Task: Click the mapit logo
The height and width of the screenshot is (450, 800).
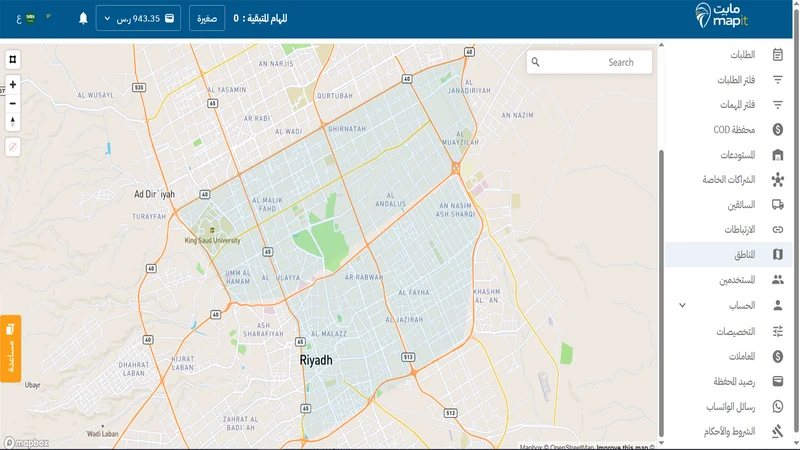Action: pyautogui.click(x=722, y=15)
